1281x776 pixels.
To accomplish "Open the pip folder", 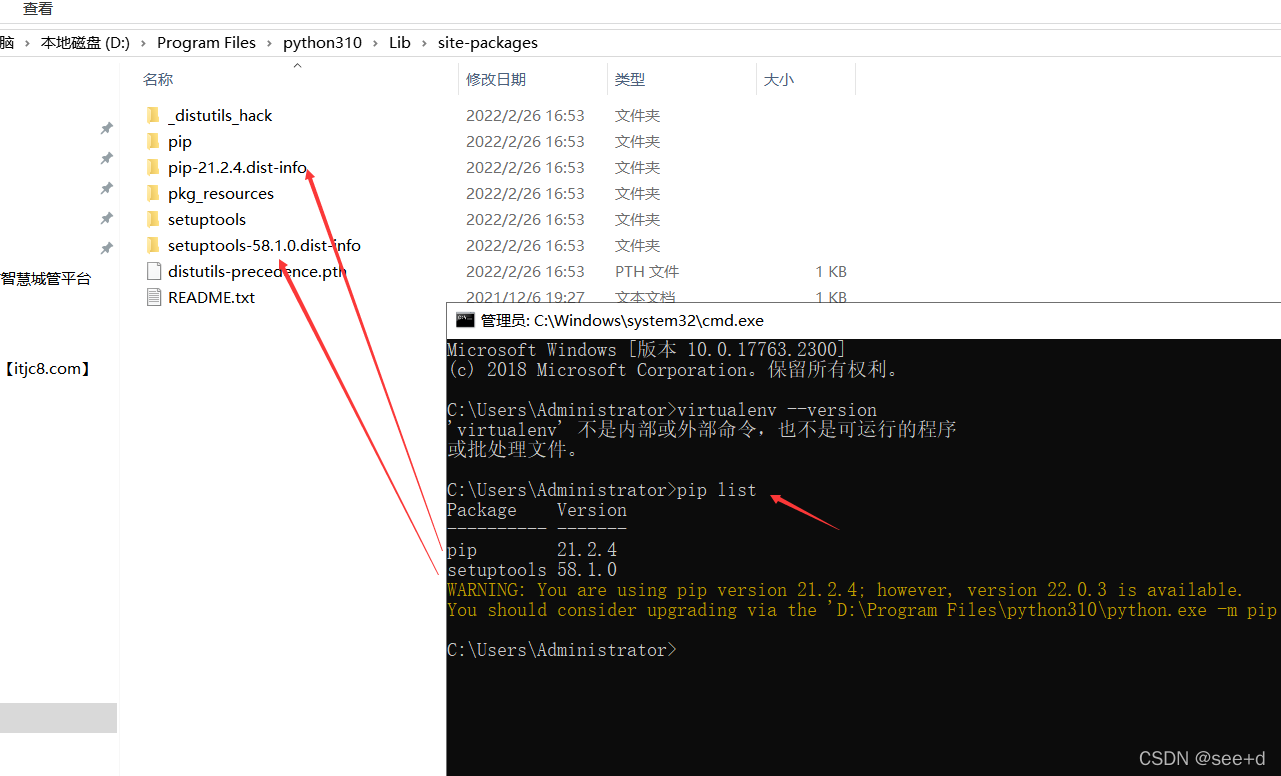I will click(179, 141).
